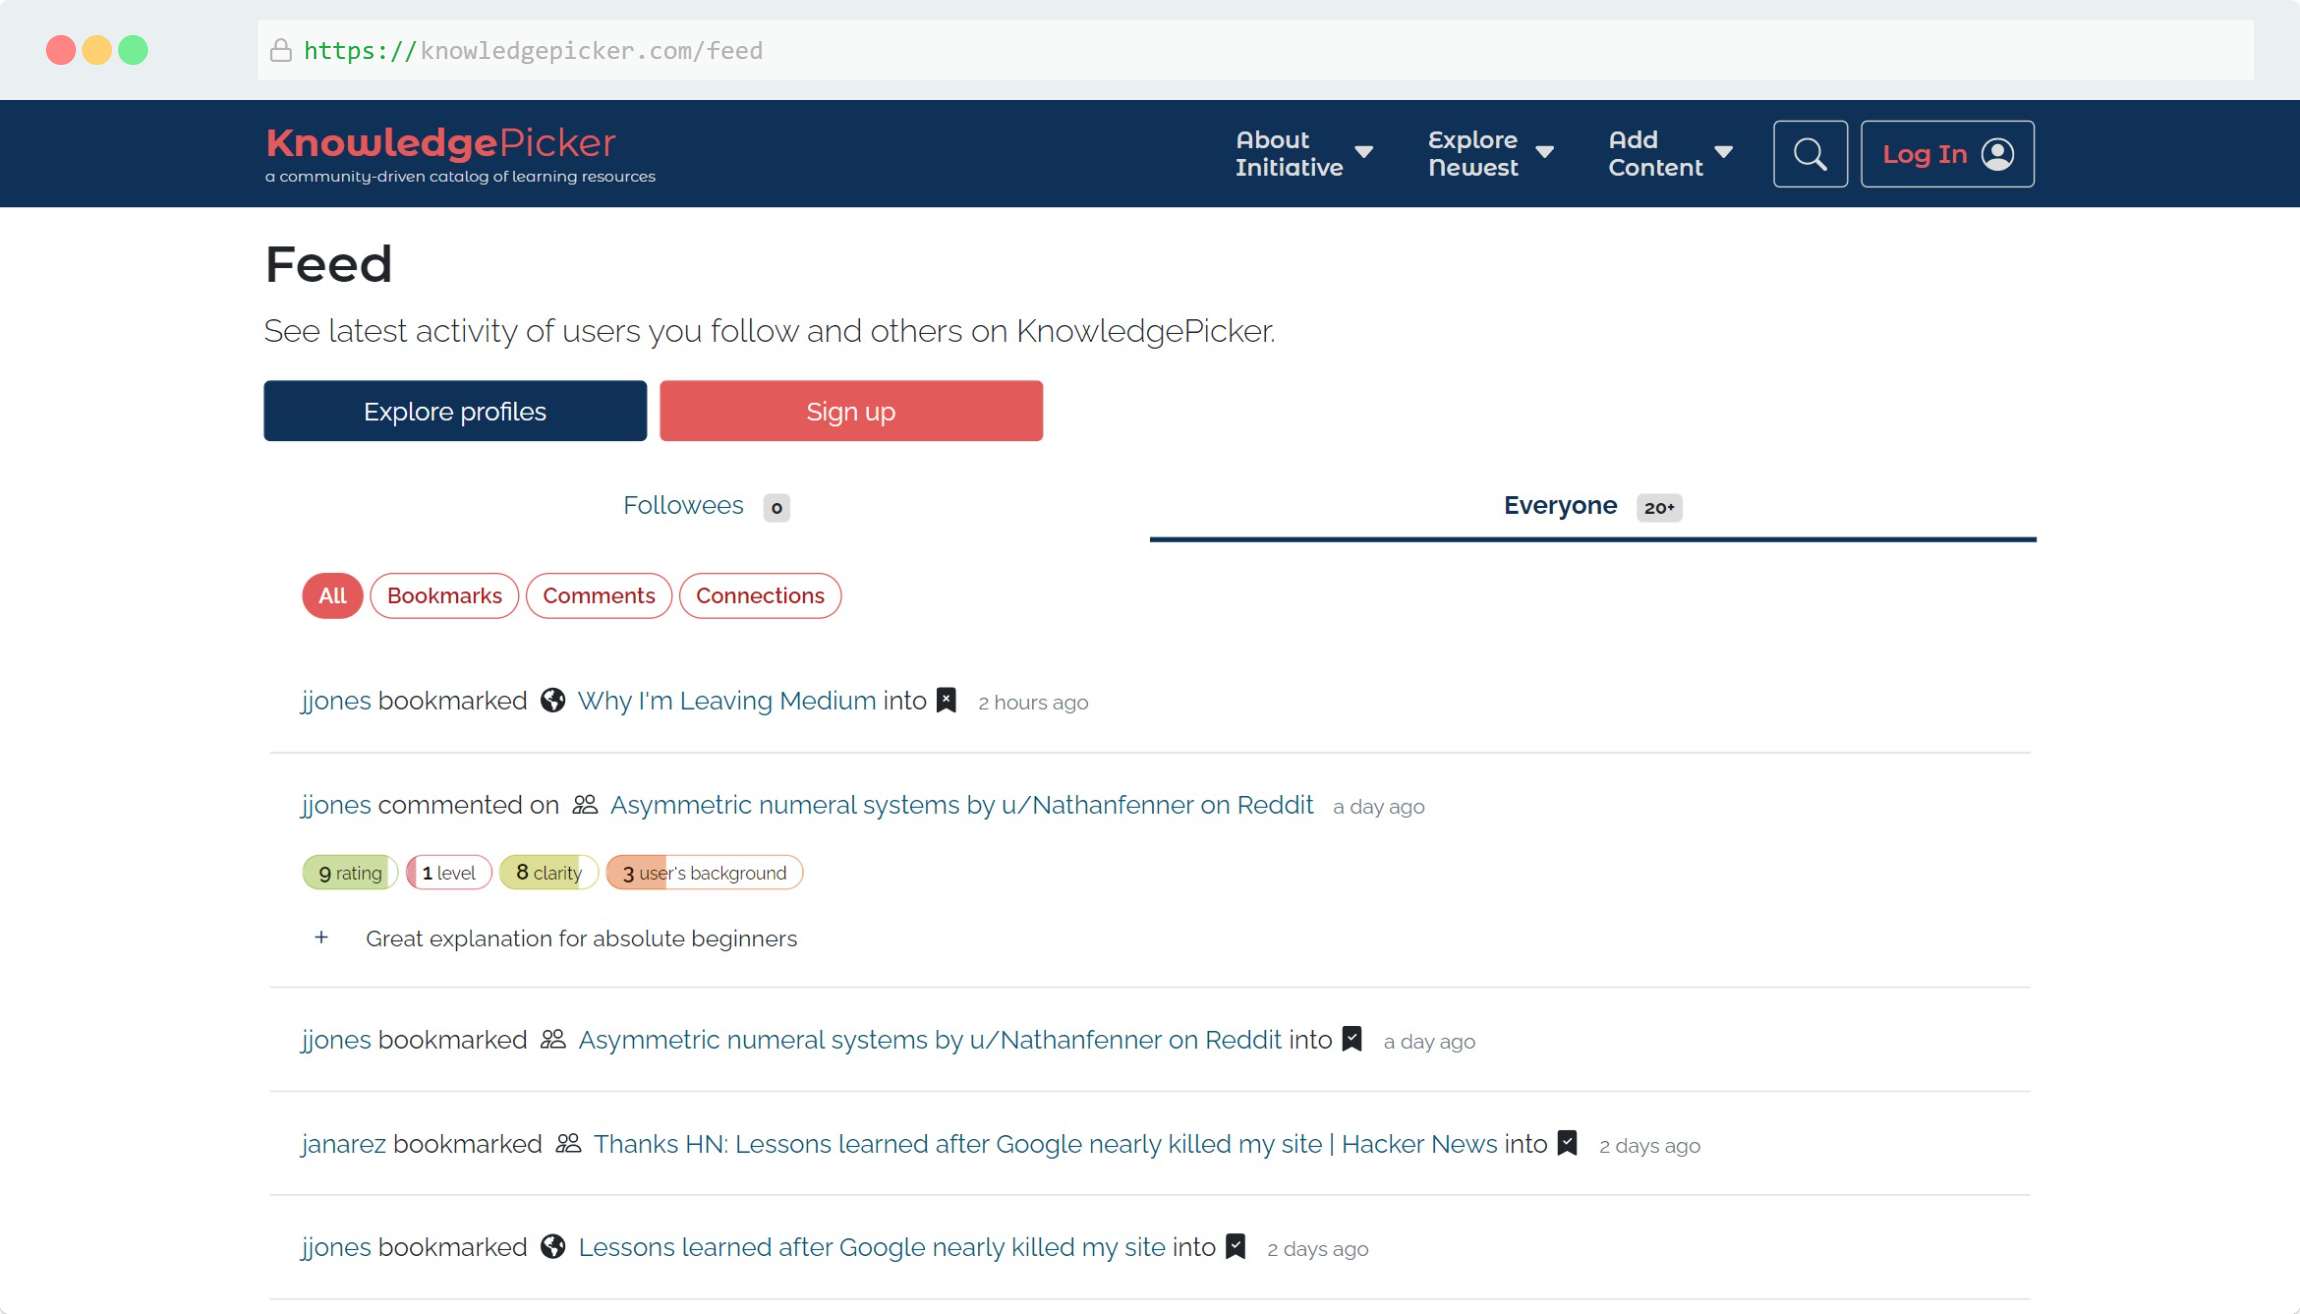The width and height of the screenshot is (2300, 1314).
Task: Click bookmark icon after Lessons learned entry
Action: click(1236, 1246)
